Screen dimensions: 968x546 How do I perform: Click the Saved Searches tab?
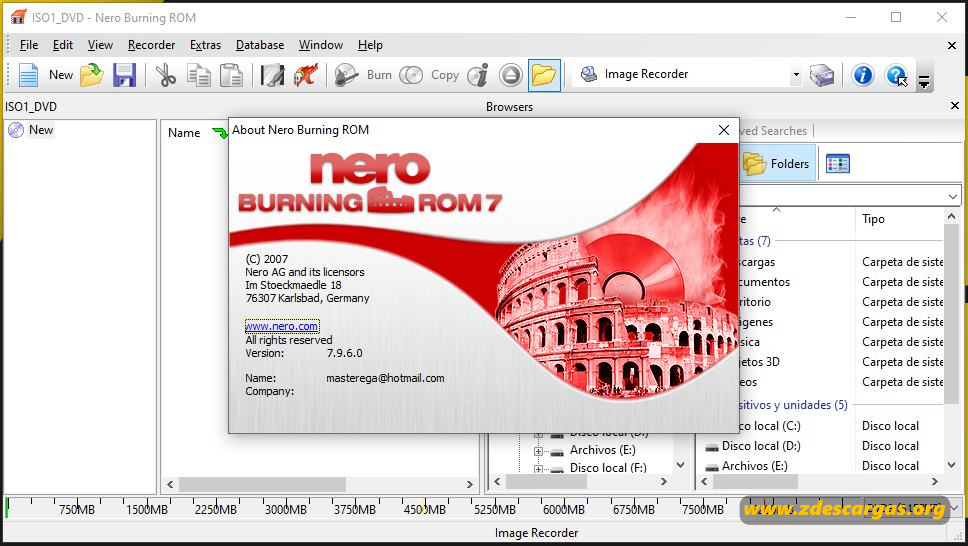(x=774, y=131)
